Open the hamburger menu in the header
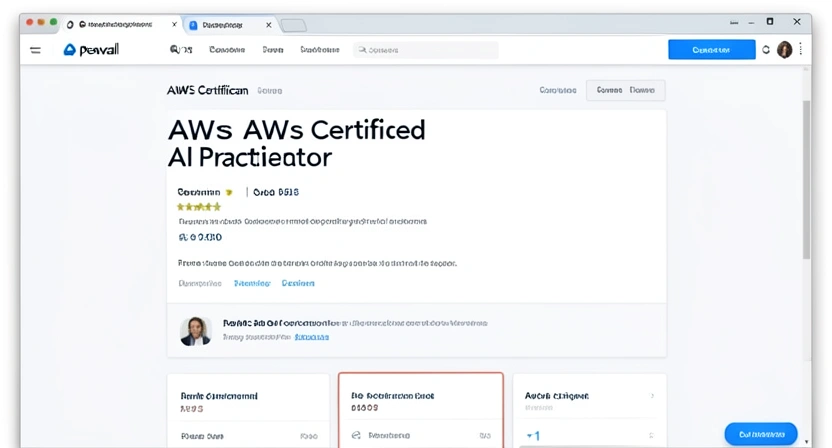832x448 pixels. [x=36, y=50]
